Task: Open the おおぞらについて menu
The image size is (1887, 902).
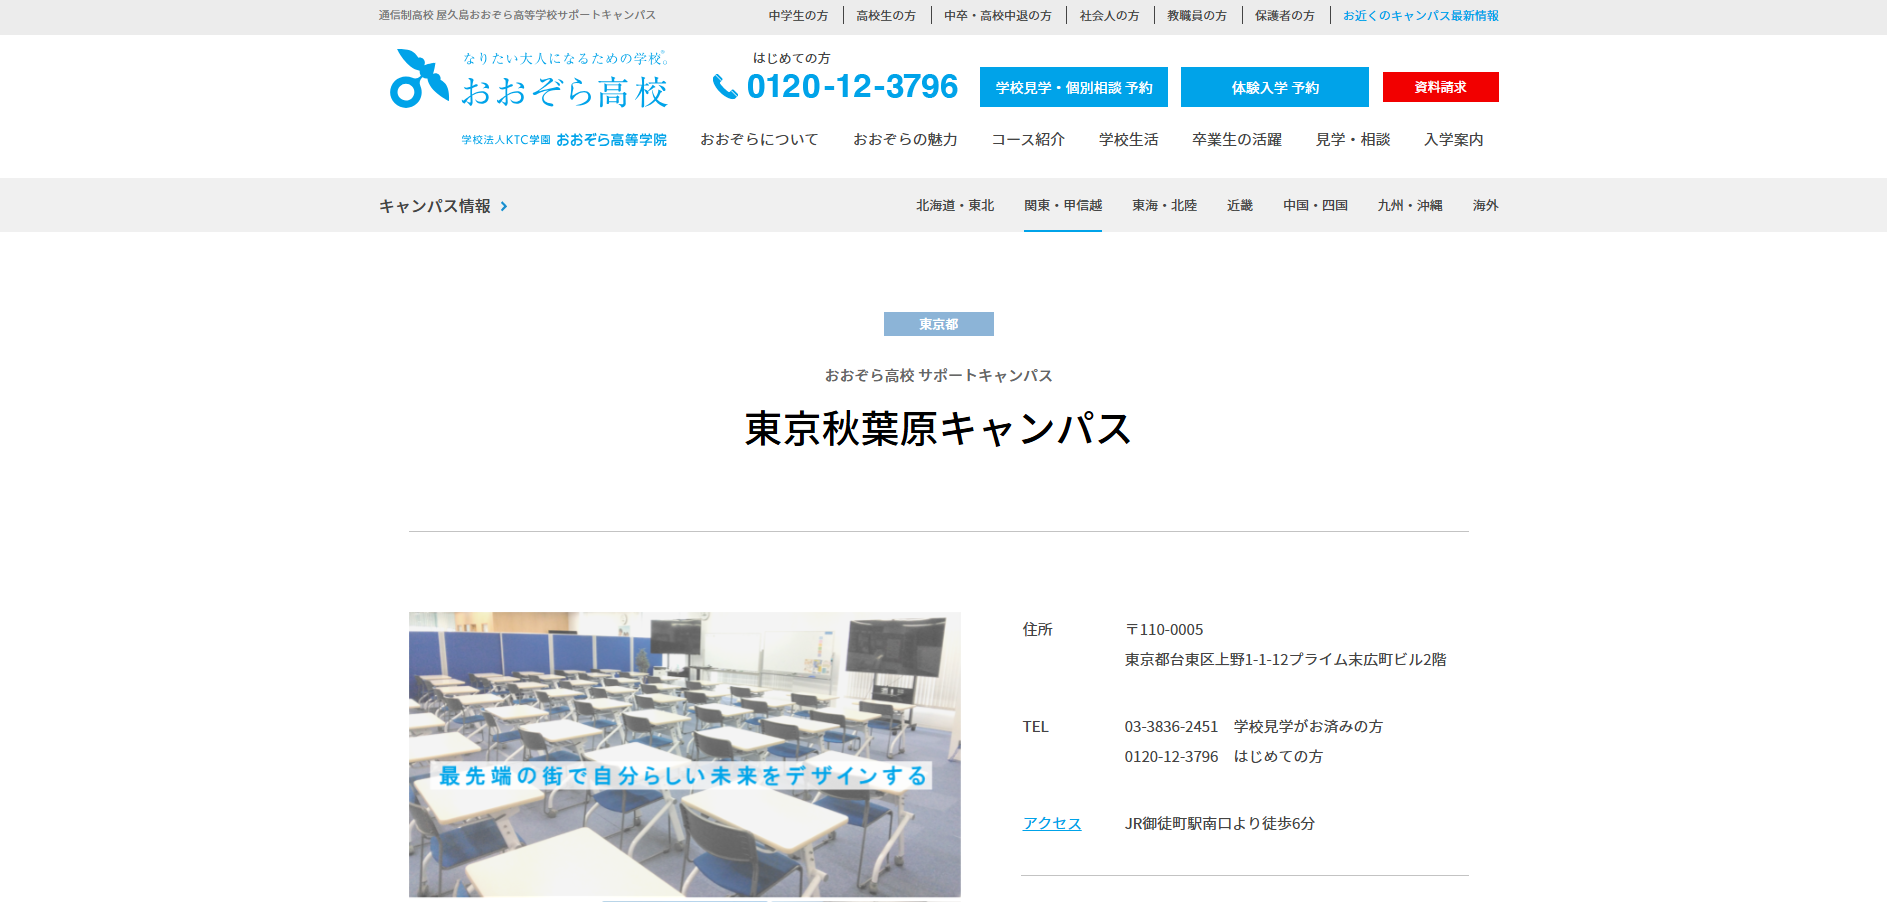Action: (x=759, y=140)
